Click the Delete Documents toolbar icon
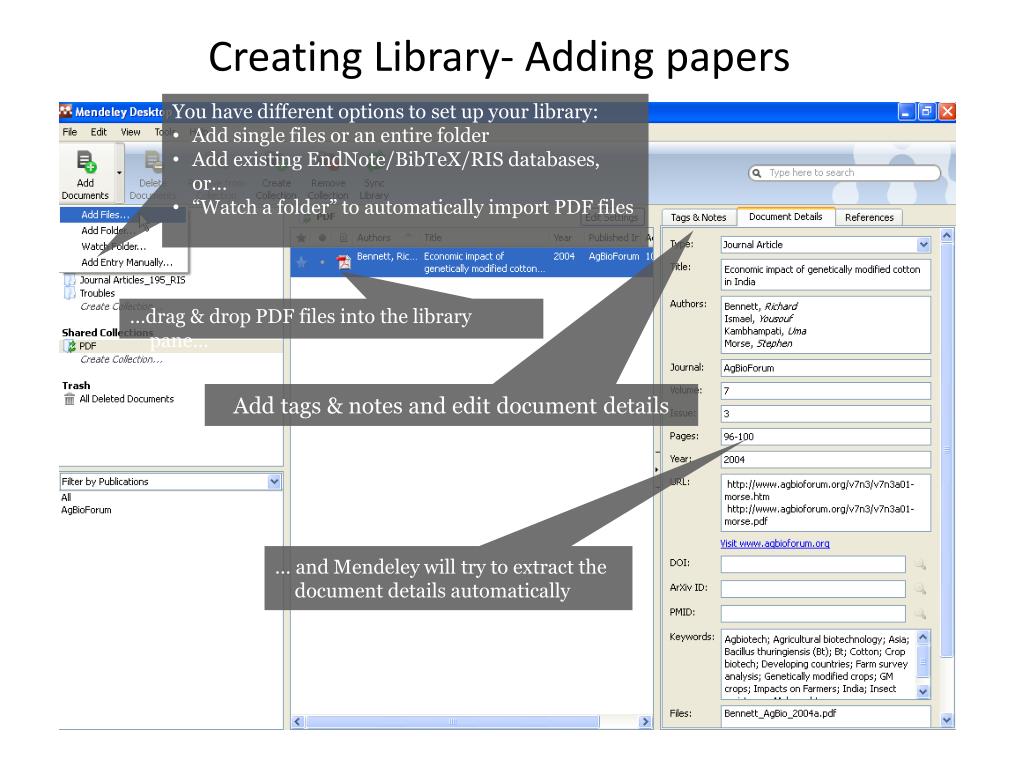Screen dimensions: 1024x768 (x=152, y=161)
